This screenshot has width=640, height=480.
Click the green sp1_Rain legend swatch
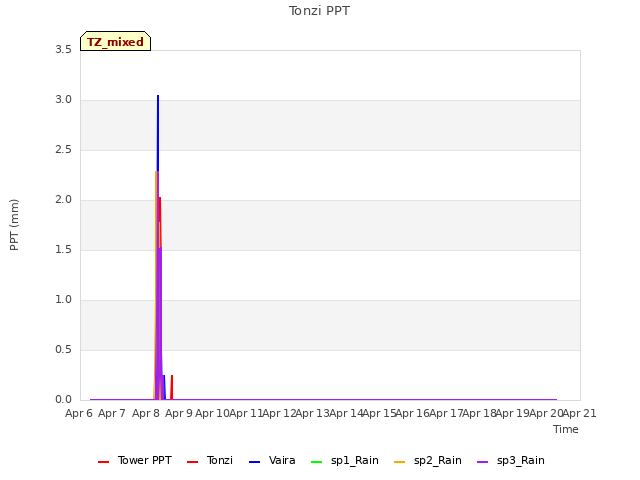316,462
